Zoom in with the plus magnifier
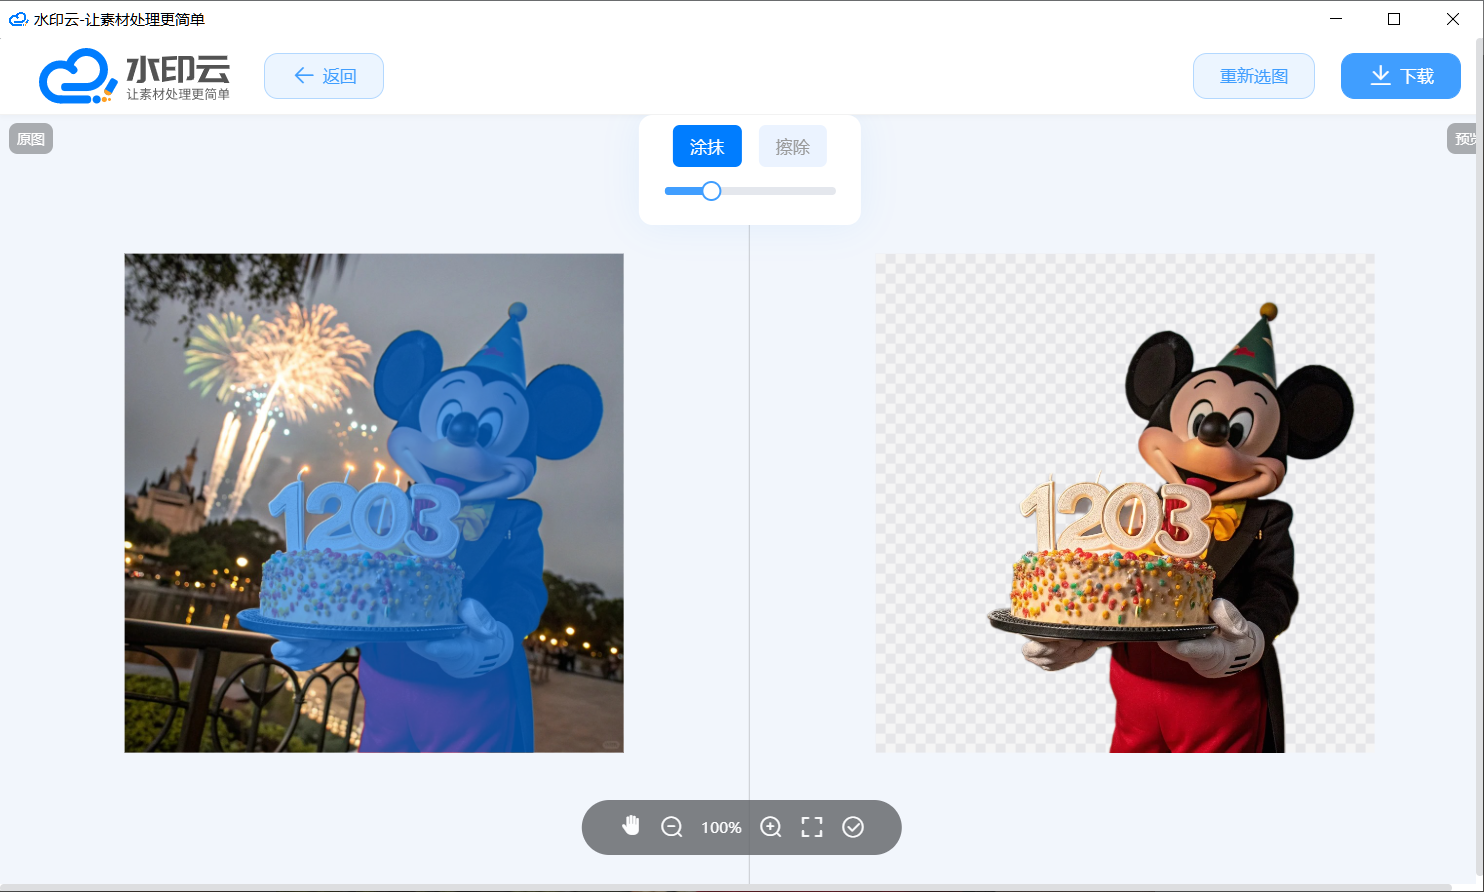This screenshot has width=1484, height=892. click(x=771, y=827)
